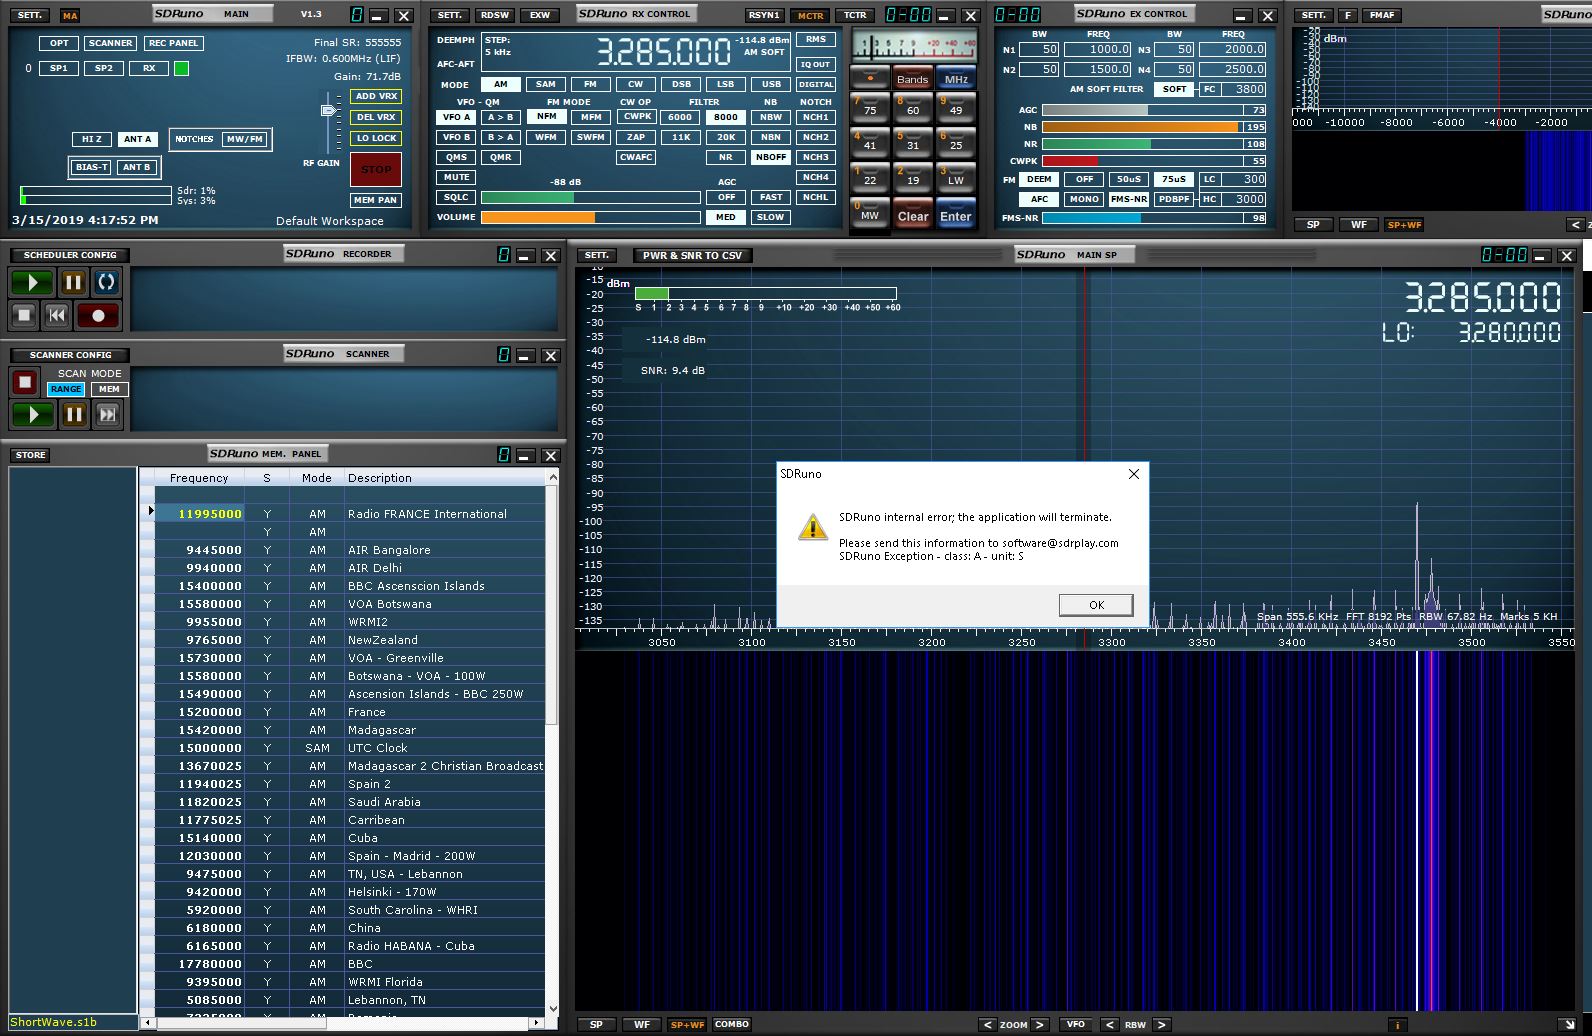Click STORE in the memory panel
The height and width of the screenshot is (1036, 1592).
30,455
